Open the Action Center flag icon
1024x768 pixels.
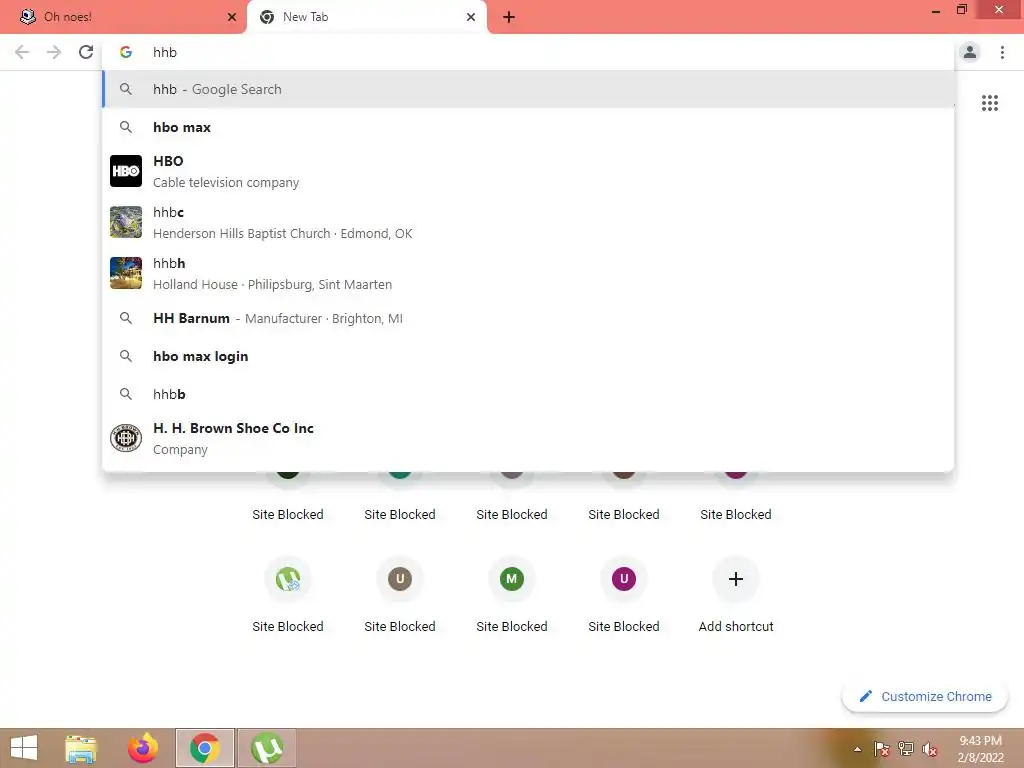tap(881, 749)
